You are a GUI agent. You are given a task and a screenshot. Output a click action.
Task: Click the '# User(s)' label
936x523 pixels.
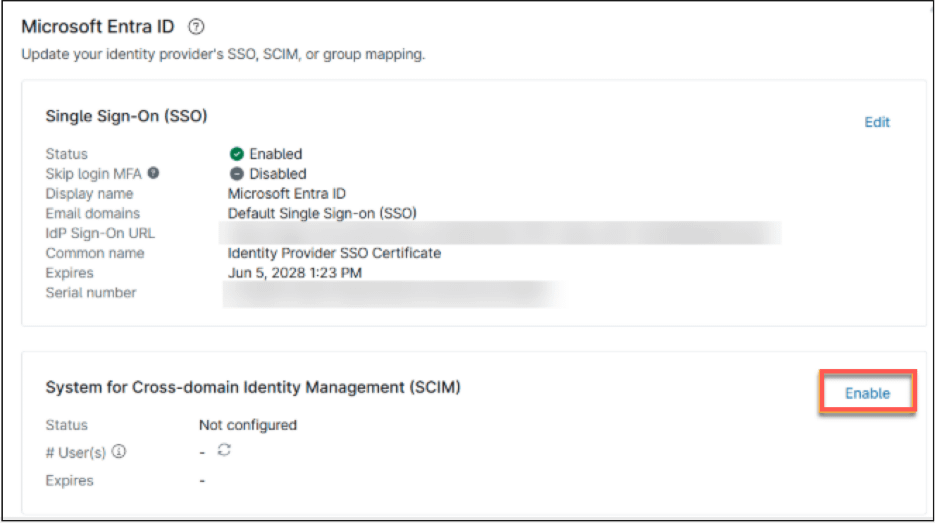coord(76,453)
